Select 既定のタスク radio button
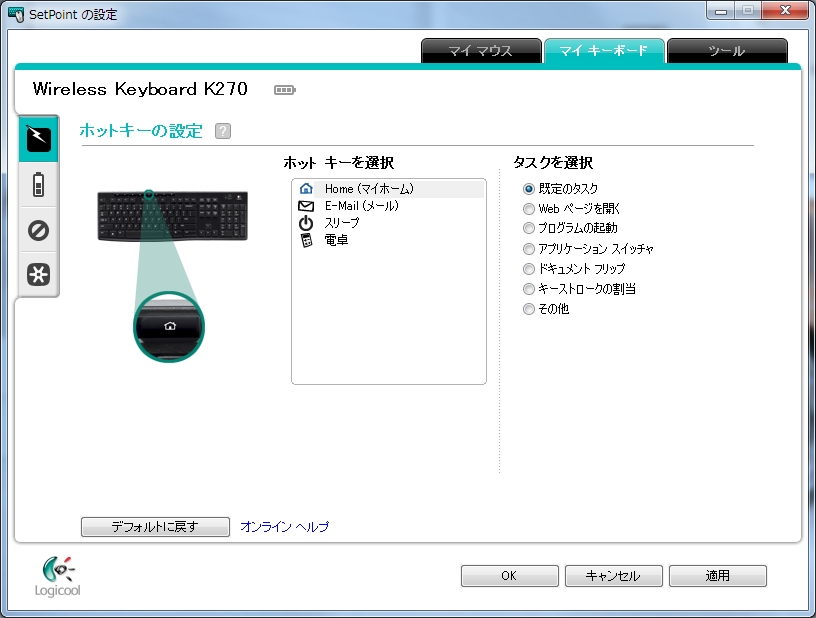Viewport: 816px width, 618px height. [x=529, y=189]
